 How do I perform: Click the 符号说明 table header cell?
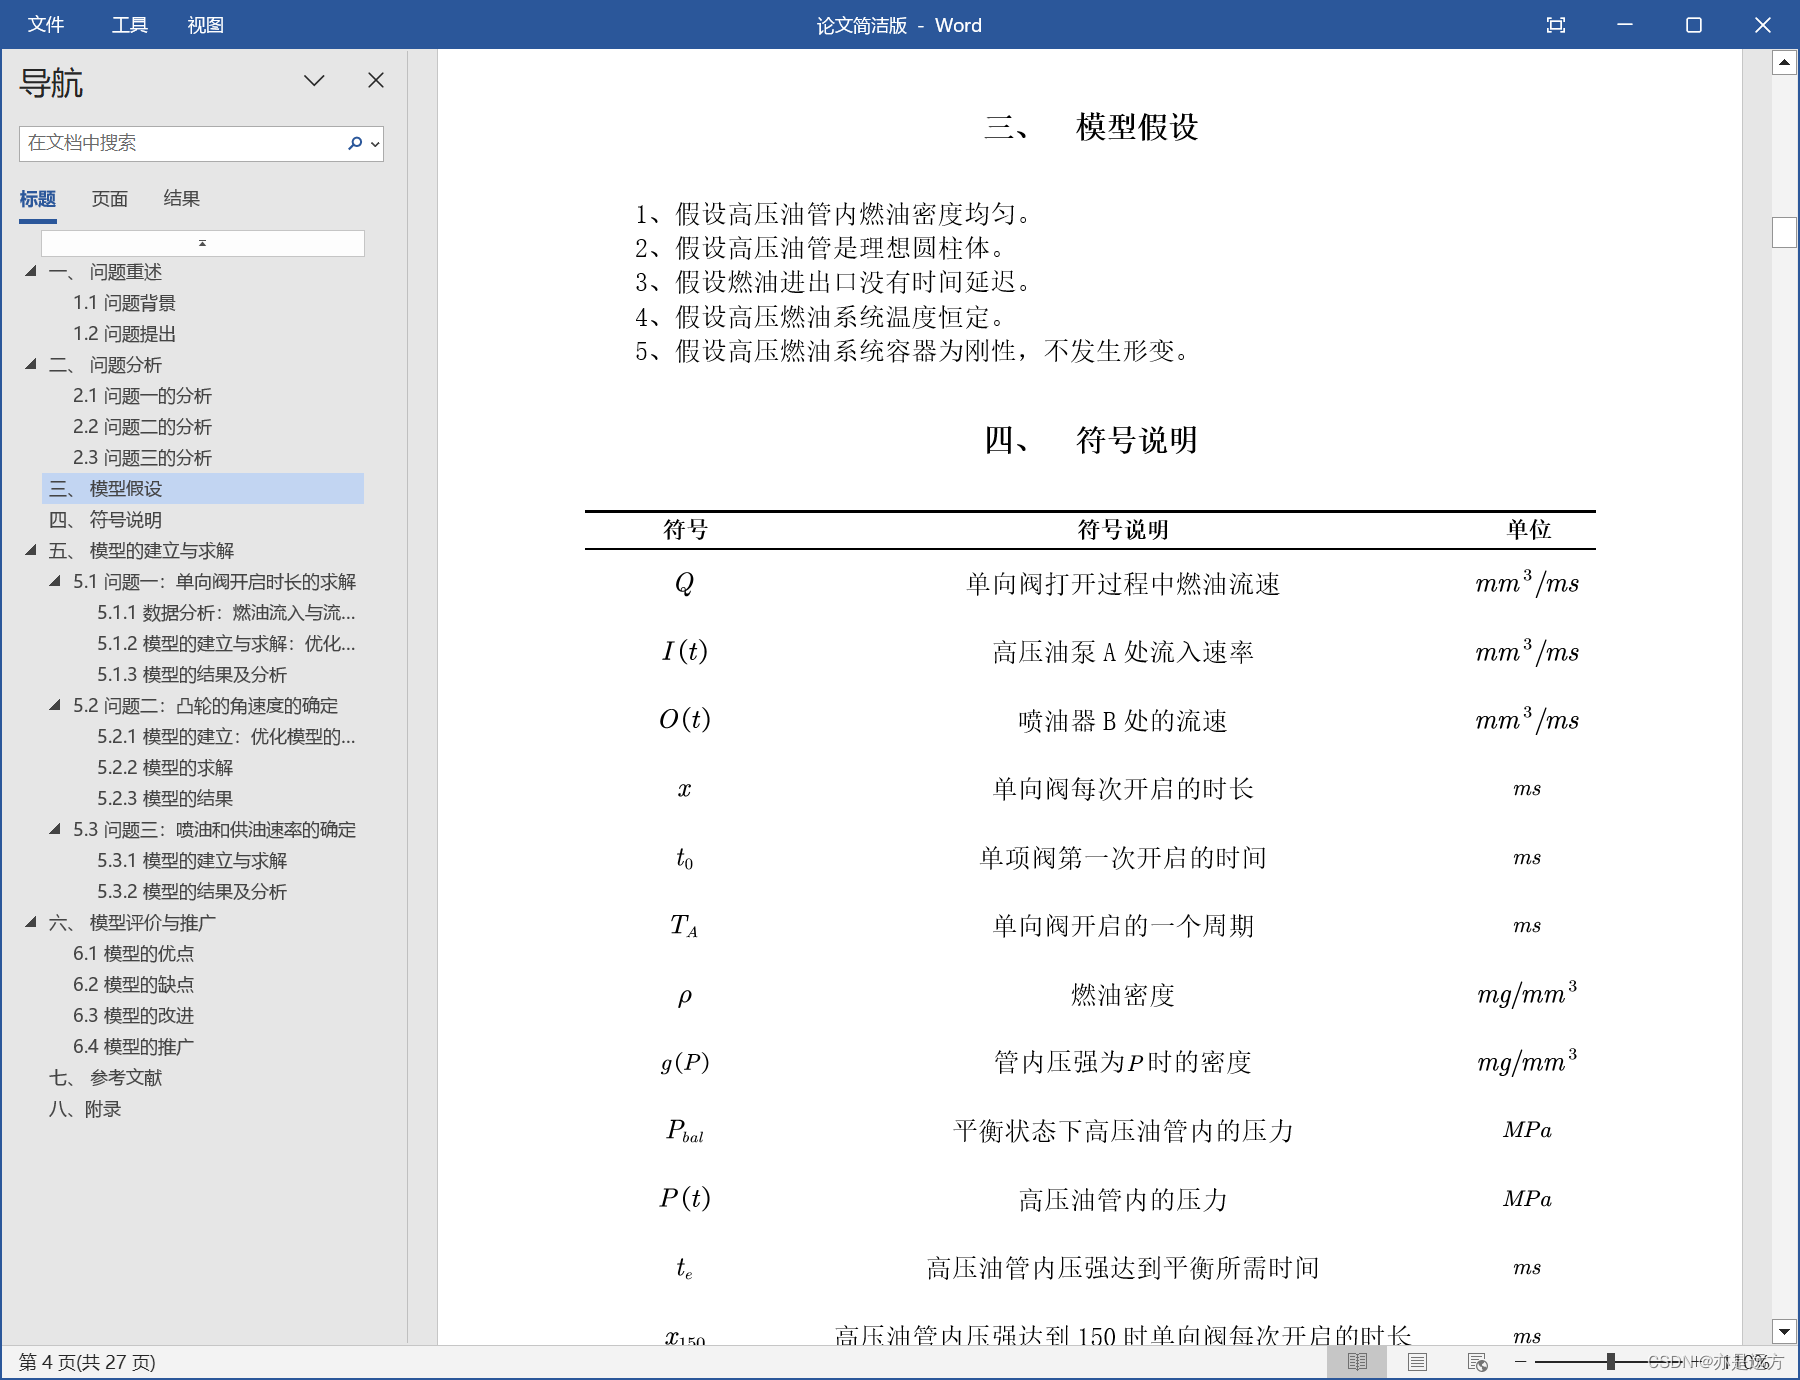coord(1123,530)
